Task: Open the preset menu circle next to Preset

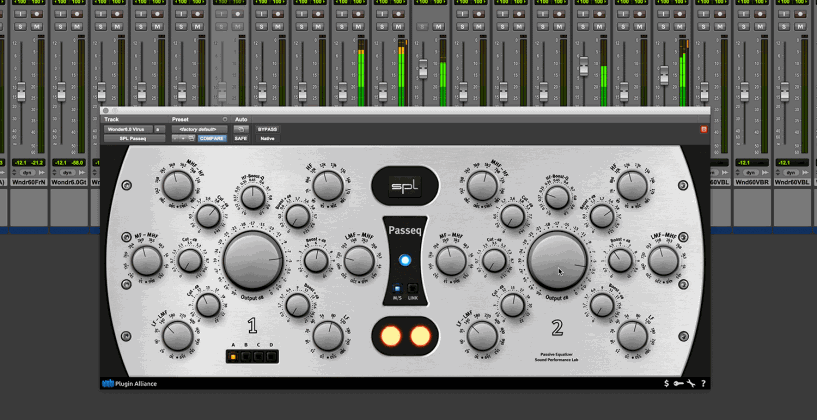Action: tap(225, 119)
